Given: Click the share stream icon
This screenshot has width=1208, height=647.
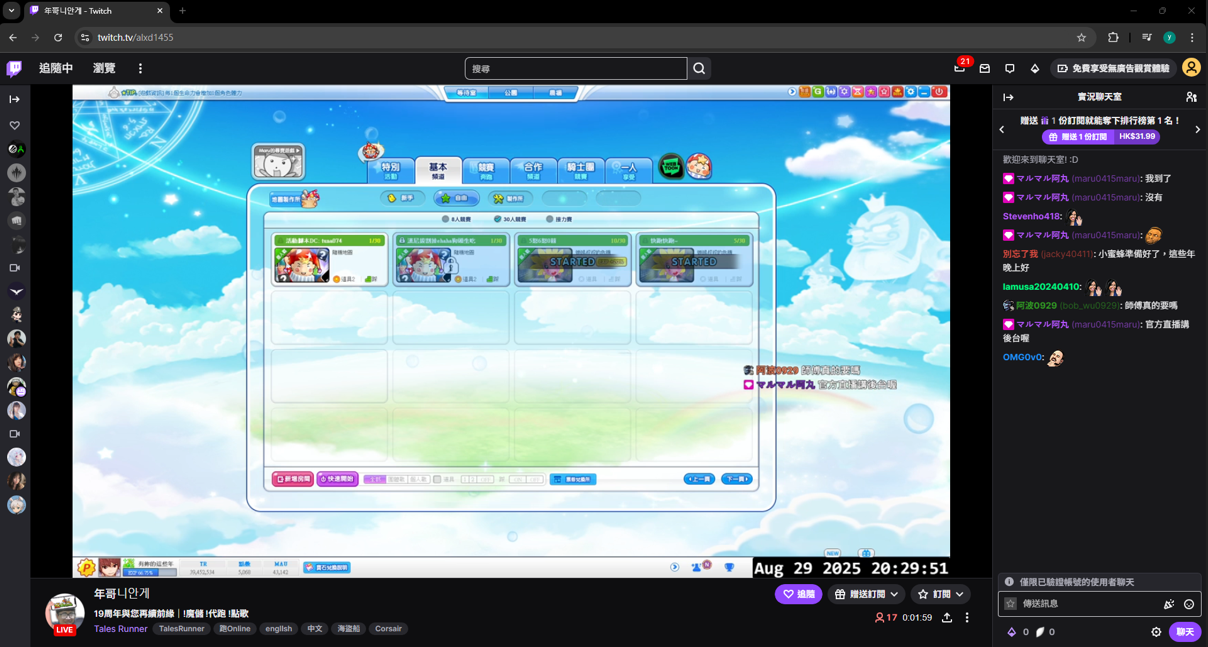Looking at the screenshot, I should (x=946, y=618).
